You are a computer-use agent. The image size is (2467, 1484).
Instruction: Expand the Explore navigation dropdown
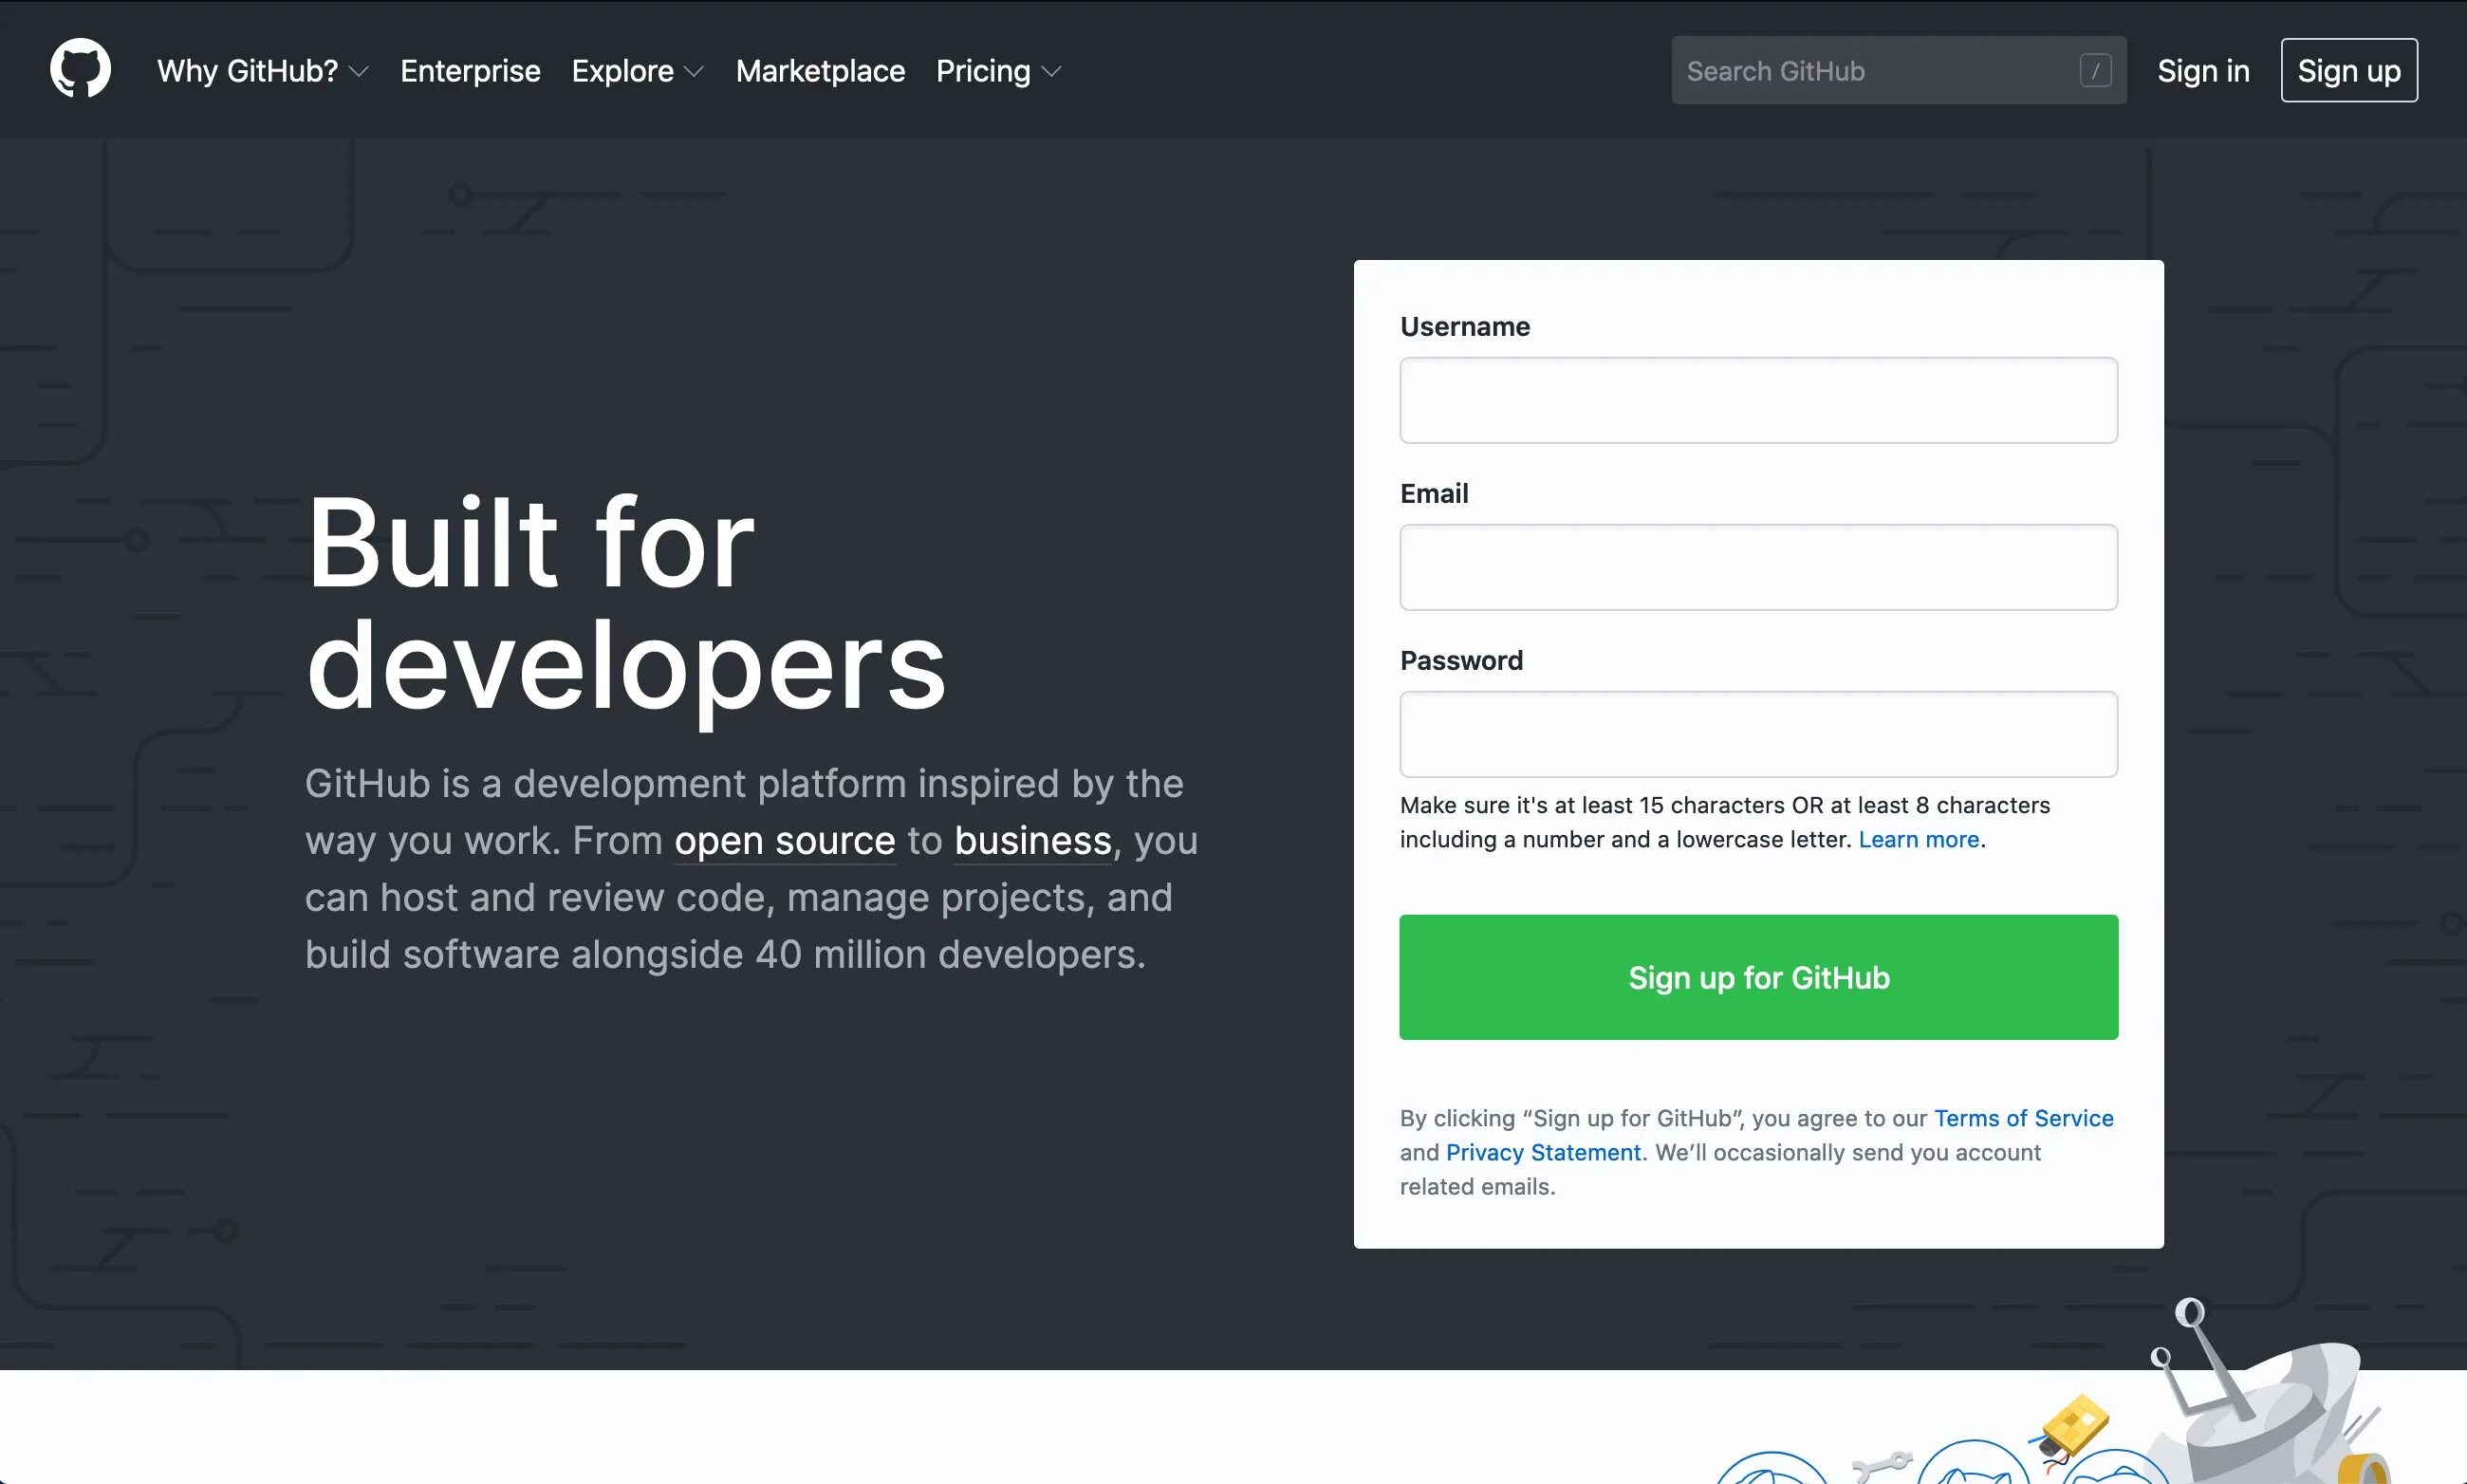(x=636, y=70)
